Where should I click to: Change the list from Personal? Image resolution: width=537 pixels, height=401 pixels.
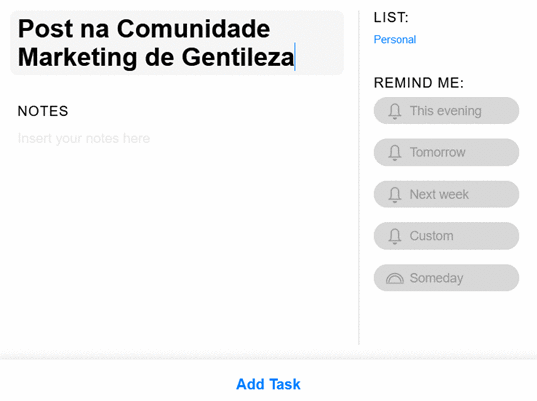[x=395, y=39]
